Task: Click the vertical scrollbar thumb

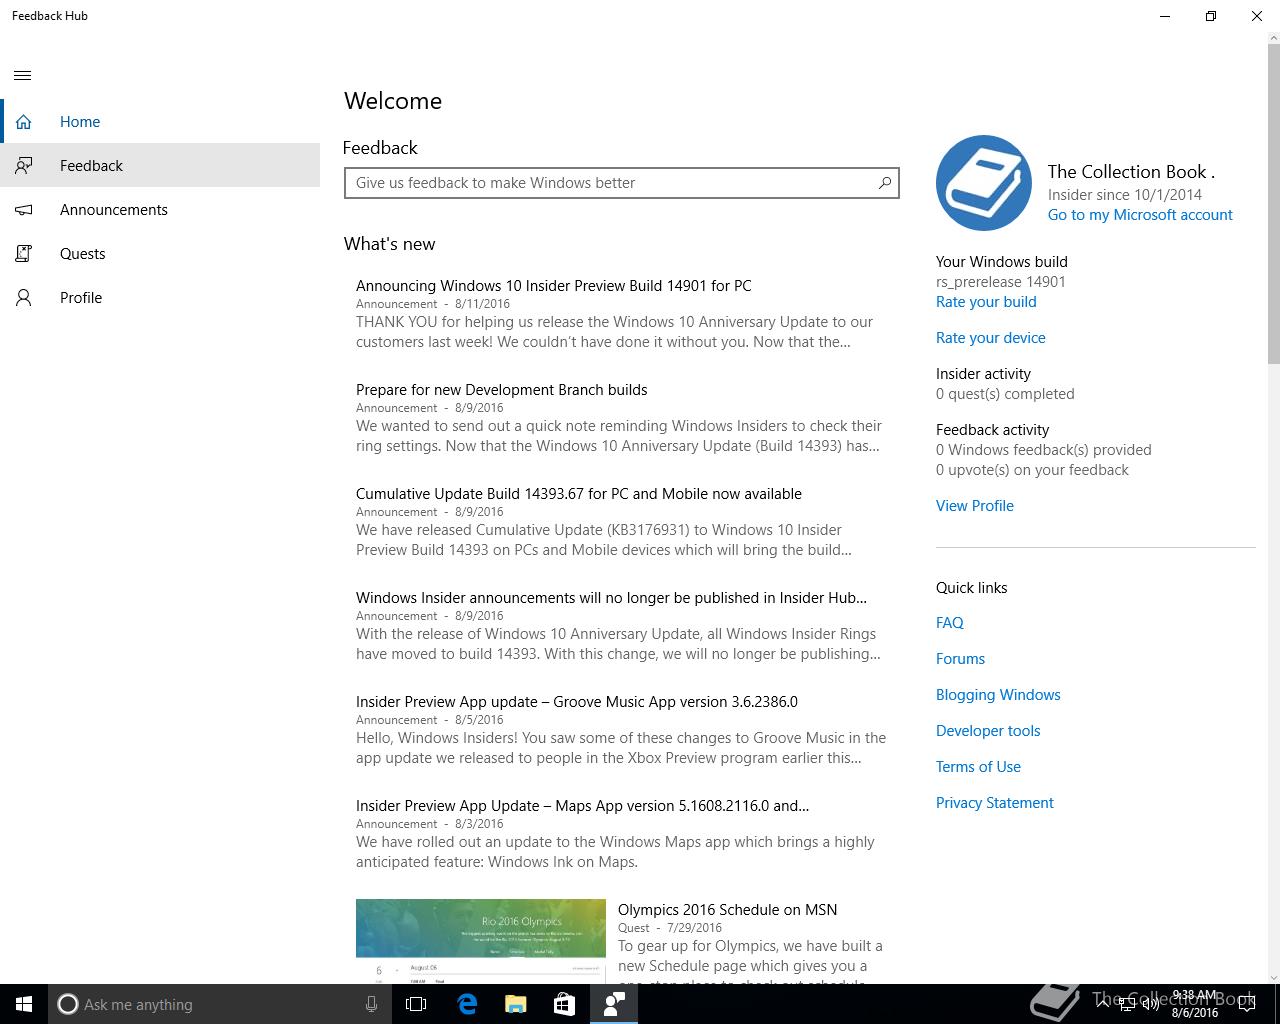Action: (x=1273, y=205)
